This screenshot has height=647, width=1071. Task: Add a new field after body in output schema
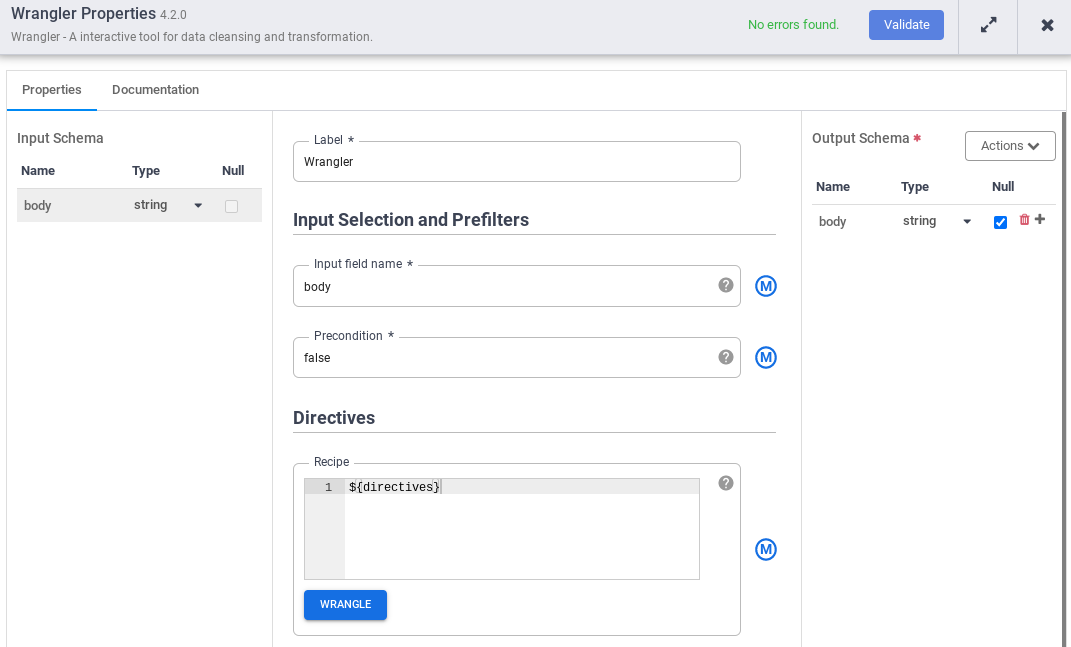pos(1040,220)
